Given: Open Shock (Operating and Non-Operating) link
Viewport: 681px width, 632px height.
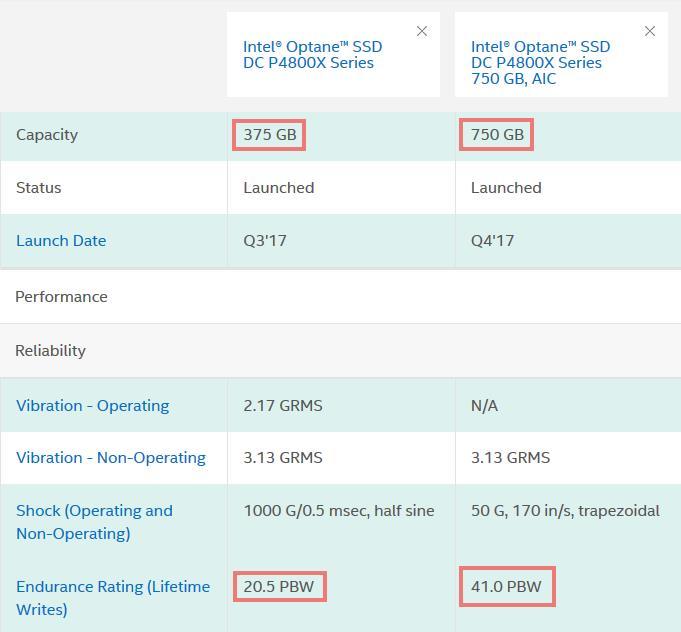Looking at the screenshot, I should click(94, 522).
